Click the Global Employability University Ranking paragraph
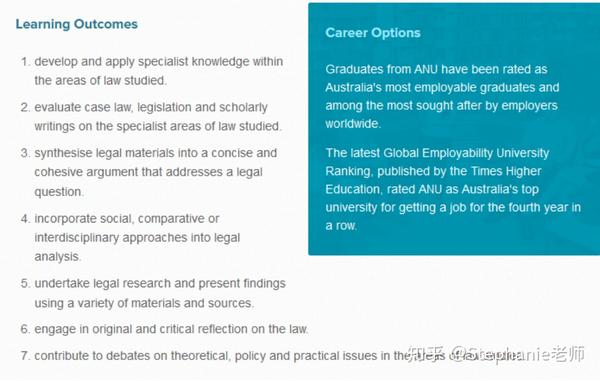The width and height of the screenshot is (600, 381). (x=453, y=189)
